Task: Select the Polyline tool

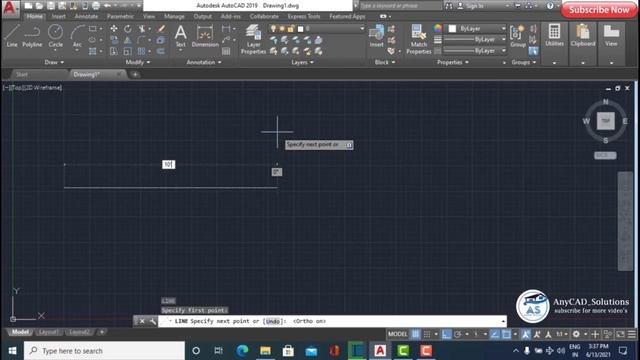Action: pos(32,36)
